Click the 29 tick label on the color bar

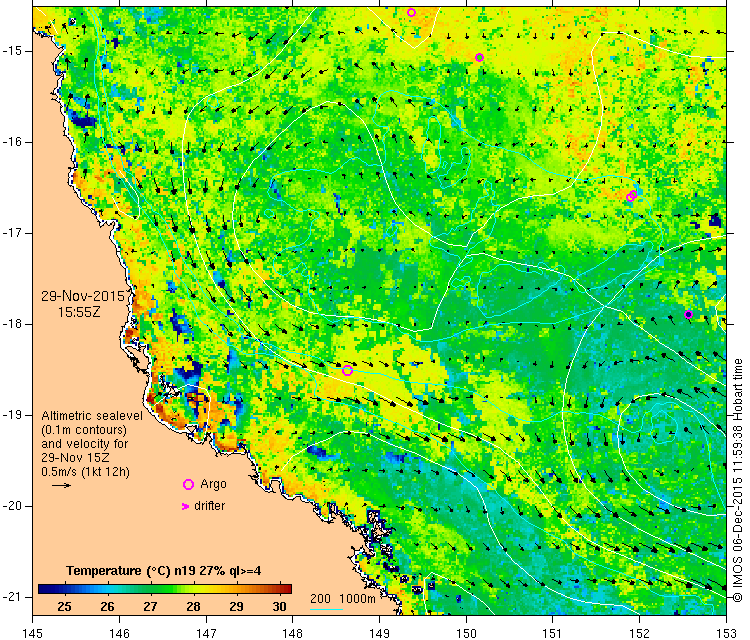click(236, 607)
